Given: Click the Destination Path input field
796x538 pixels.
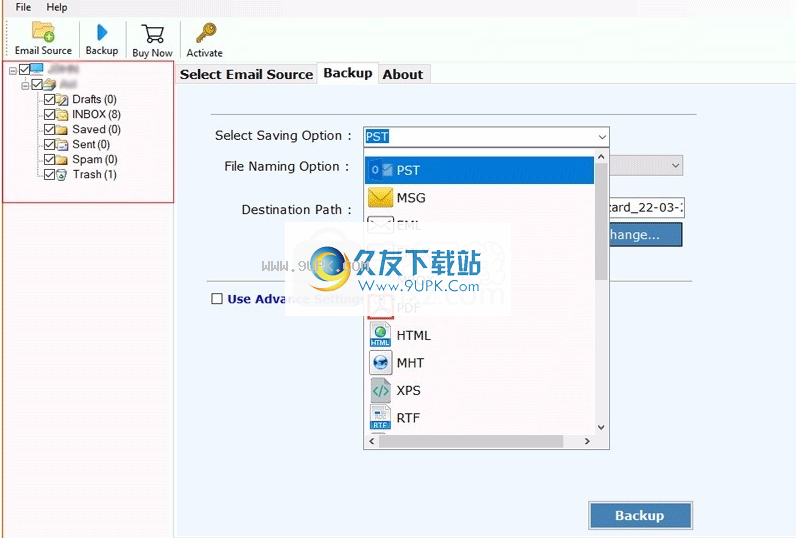Looking at the screenshot, I should point(647,207).
